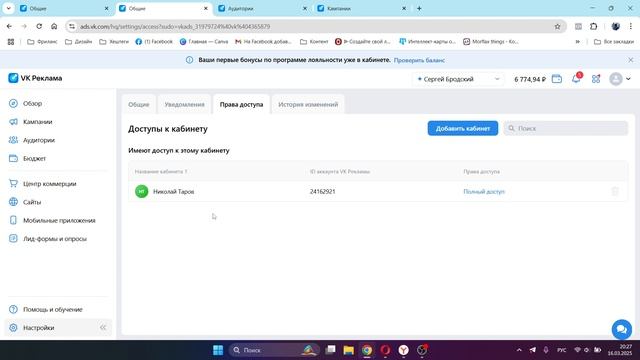The width and height of the screenshot is (640, 360).
Task: Open the Все закладки folder
Action: [614, 42]
